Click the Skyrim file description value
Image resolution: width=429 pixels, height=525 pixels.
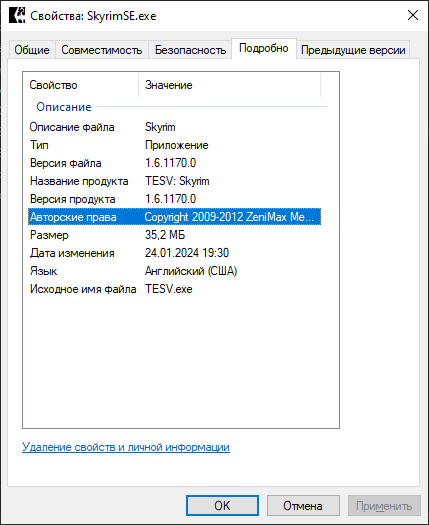tap(160, 127)
